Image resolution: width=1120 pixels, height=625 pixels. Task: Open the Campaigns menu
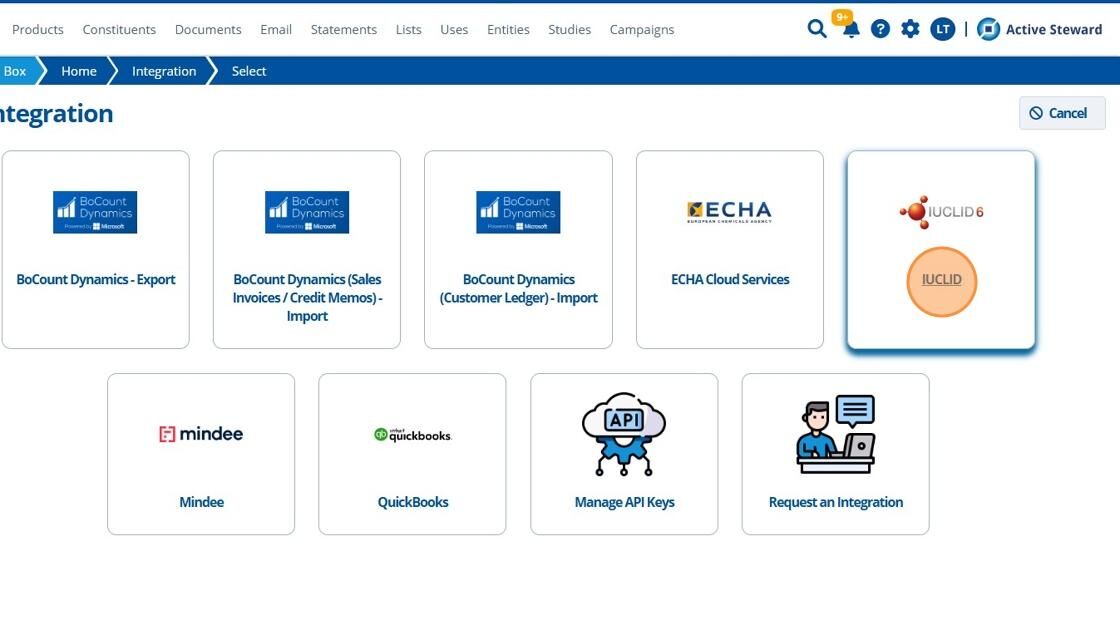[x=641, y=29]
